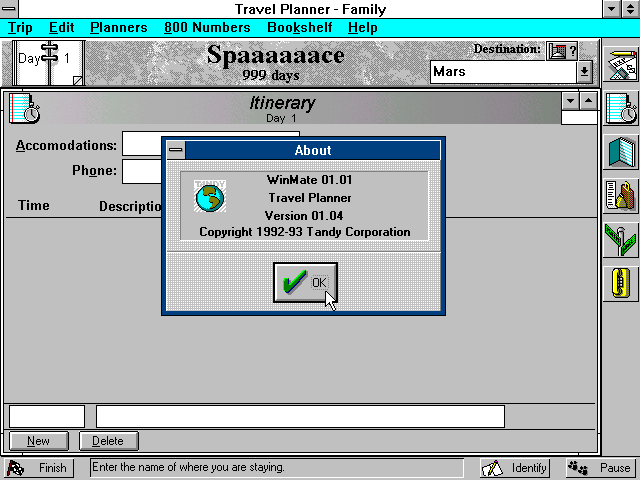The image size is (640, 480).
Task: Click the description entry box at bottom
Action: 300,416
